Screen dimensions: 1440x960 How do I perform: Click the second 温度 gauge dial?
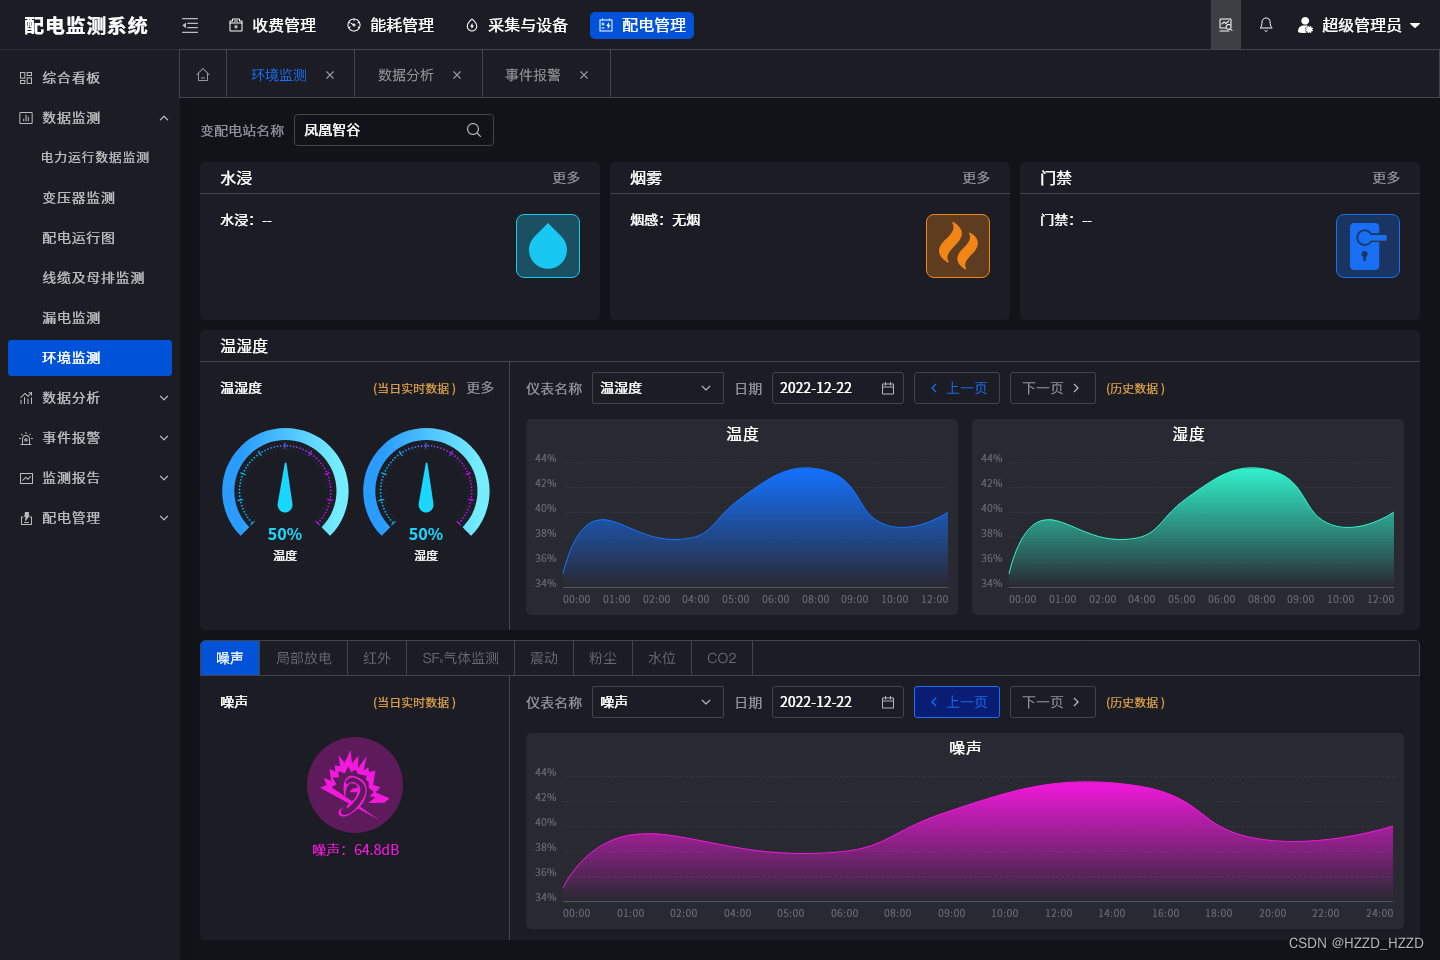coord(426,484)
